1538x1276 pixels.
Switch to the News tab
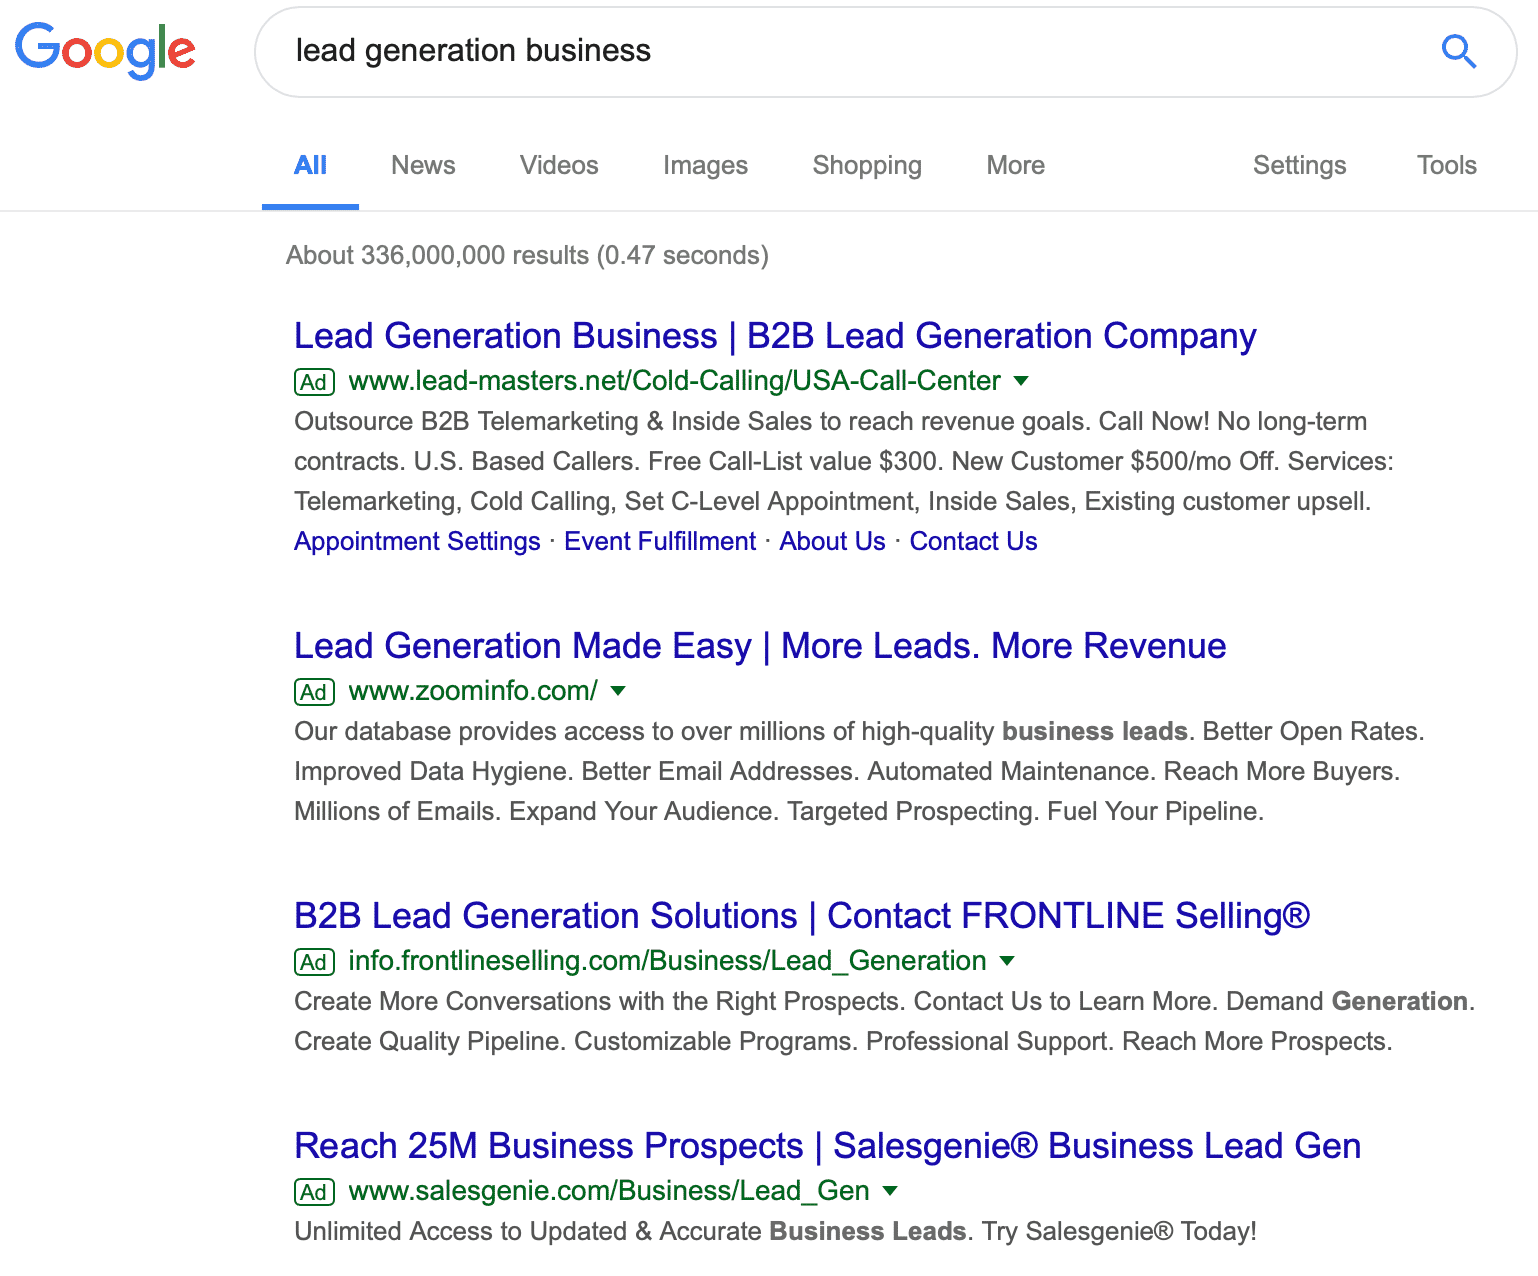coord(423,166)
